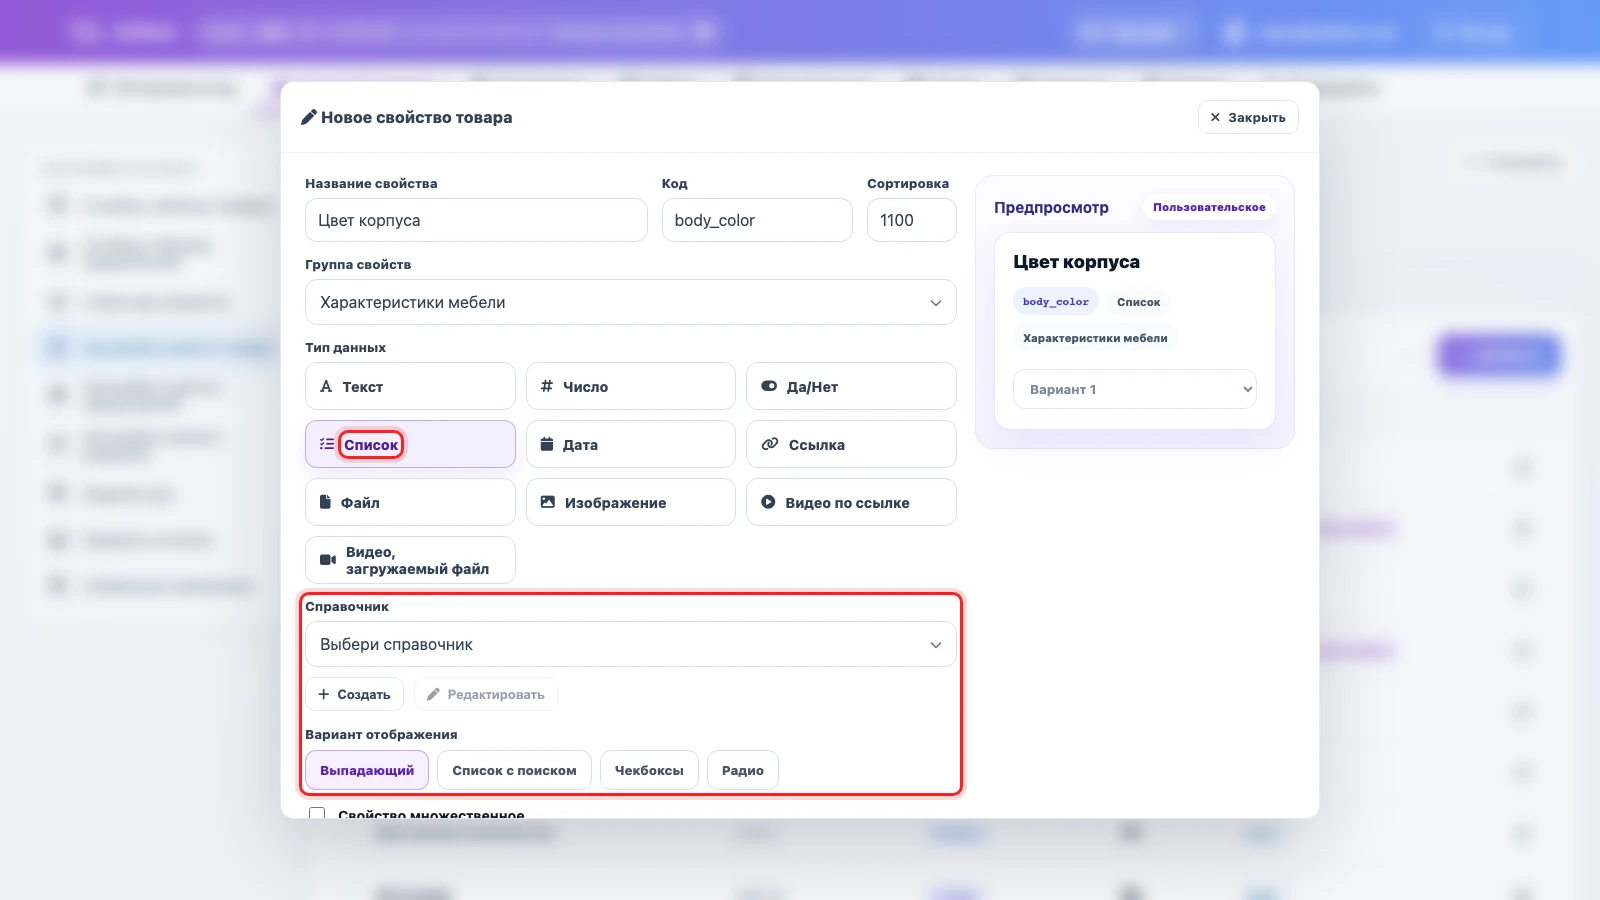Switch display variant to Радио
1600x900 pixels.
743,770
